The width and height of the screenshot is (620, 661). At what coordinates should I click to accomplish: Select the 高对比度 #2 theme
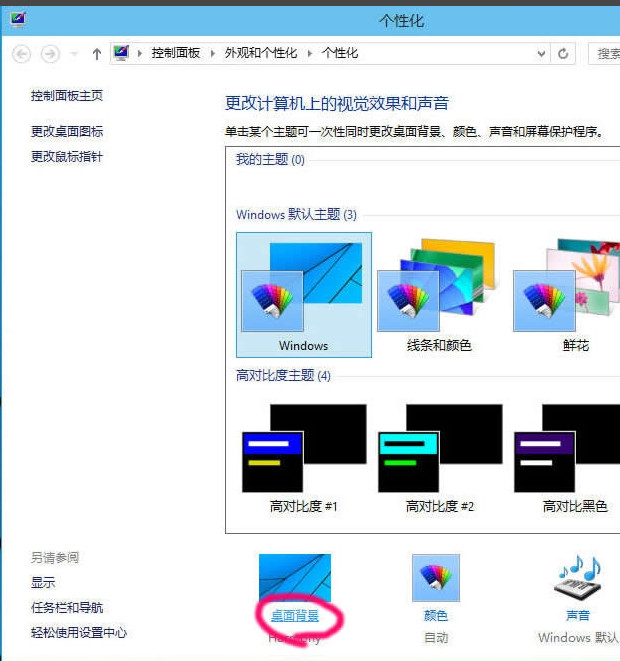pyautogui.click(x=440, y=458)
